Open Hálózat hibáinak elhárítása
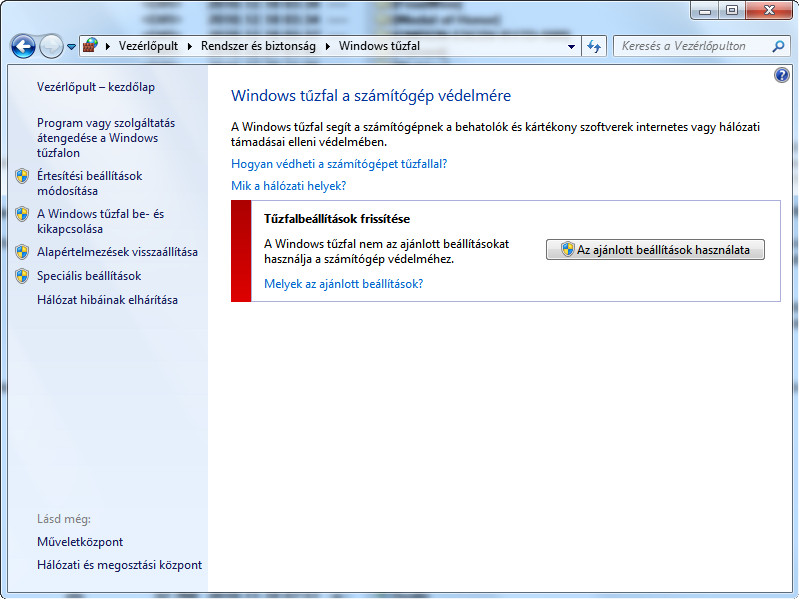800x600 pixels. (x=107, y=299)
